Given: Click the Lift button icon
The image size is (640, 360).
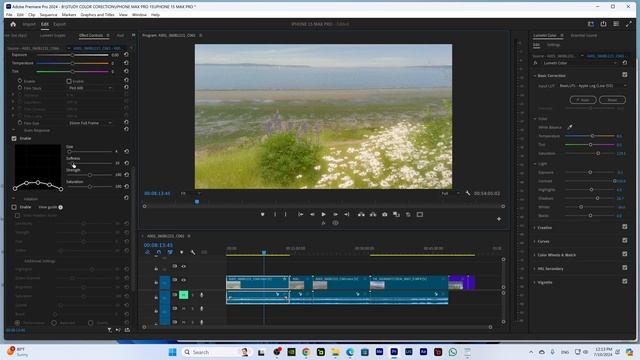Looking at the screenshot, I should [x=361, y=214].
